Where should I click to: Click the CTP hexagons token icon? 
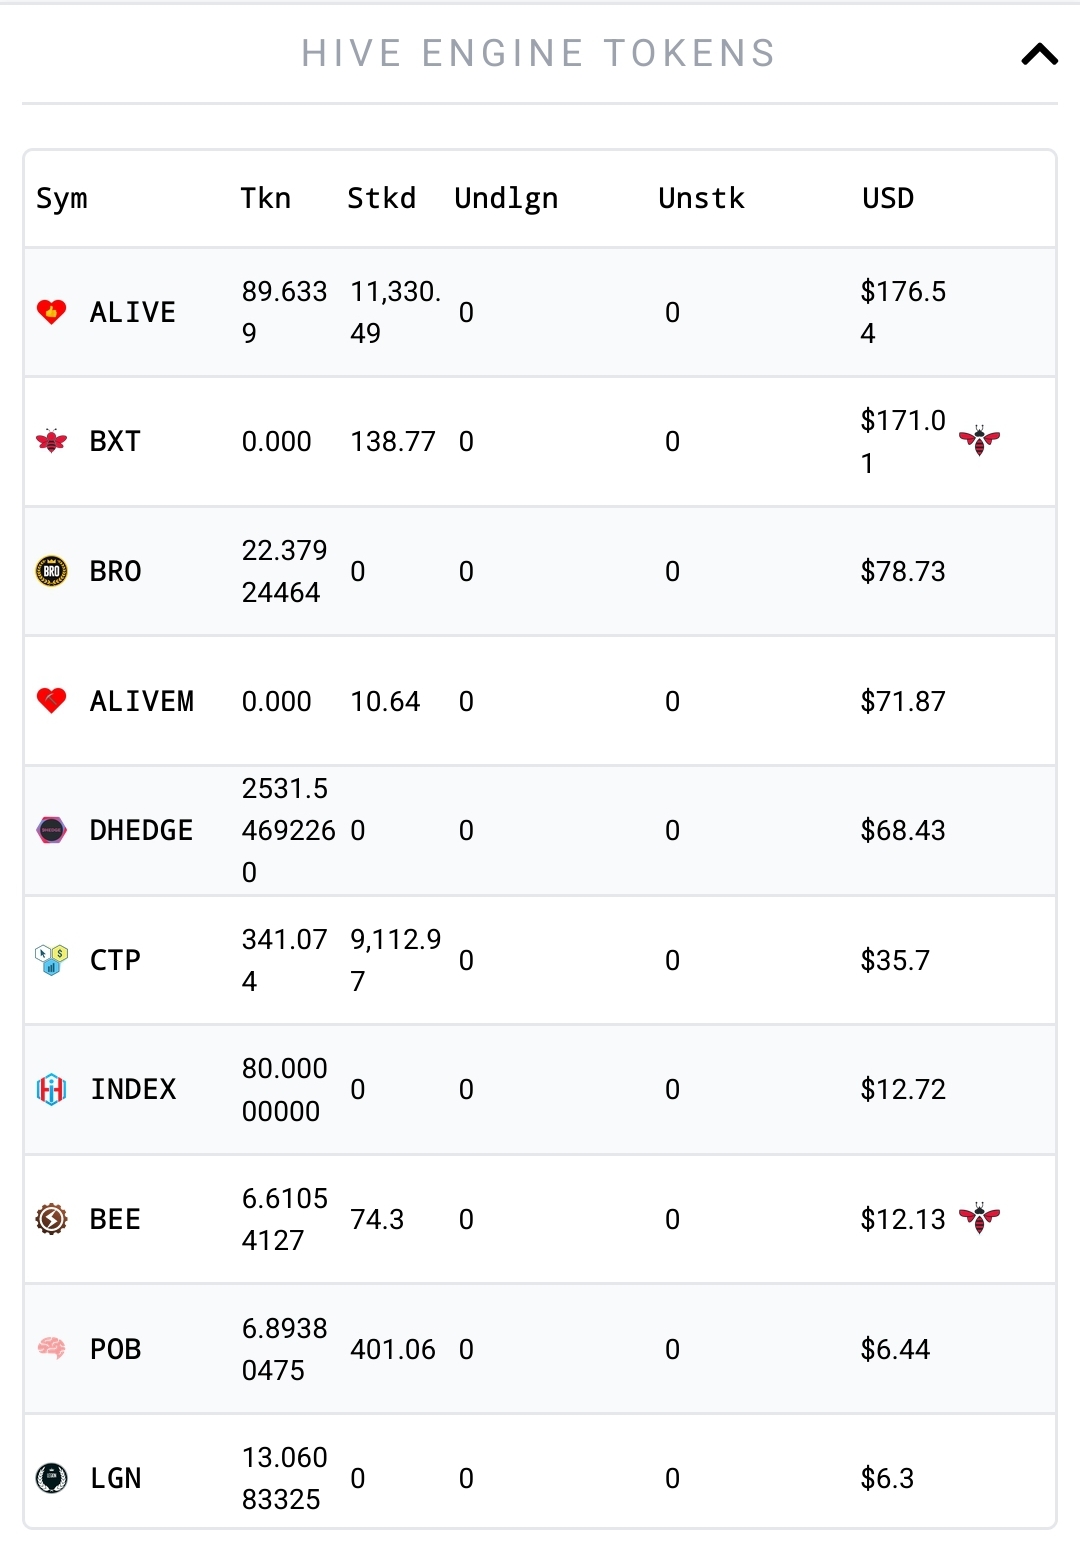click(x=52, y=960)
